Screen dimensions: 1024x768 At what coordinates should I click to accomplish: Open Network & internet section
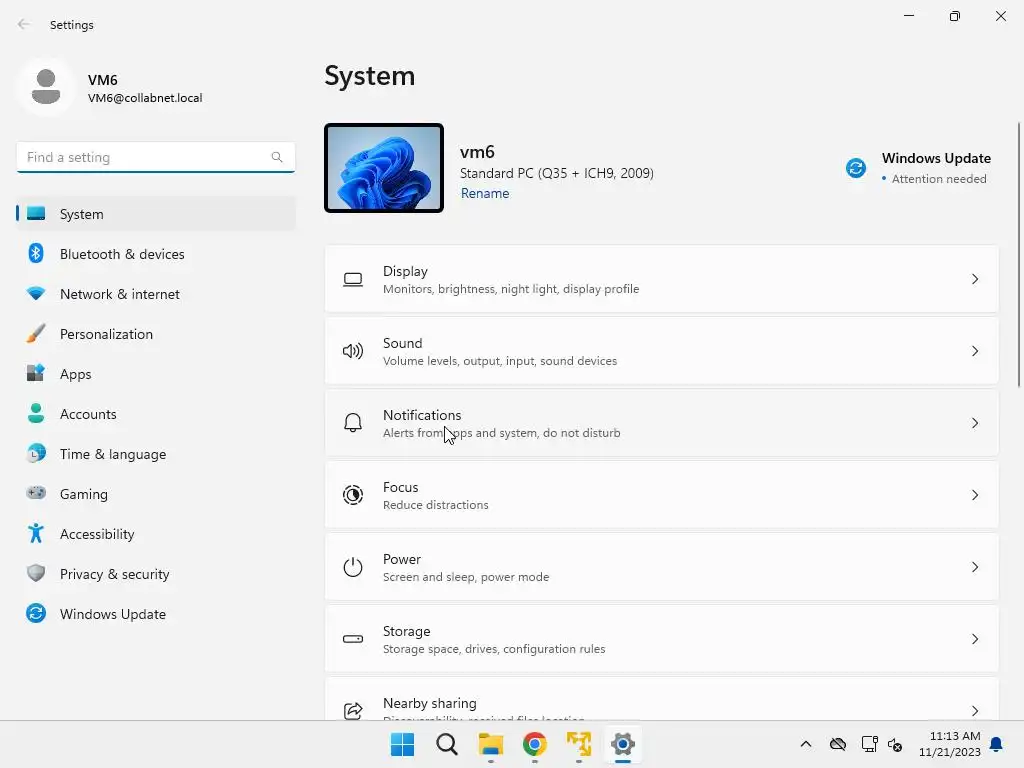point(155,294)
